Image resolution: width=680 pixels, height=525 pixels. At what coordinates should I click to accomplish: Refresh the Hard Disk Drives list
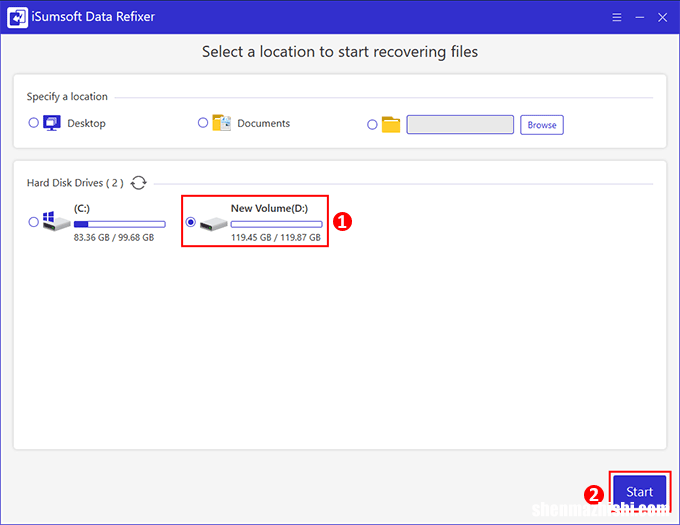click(138, 183)
